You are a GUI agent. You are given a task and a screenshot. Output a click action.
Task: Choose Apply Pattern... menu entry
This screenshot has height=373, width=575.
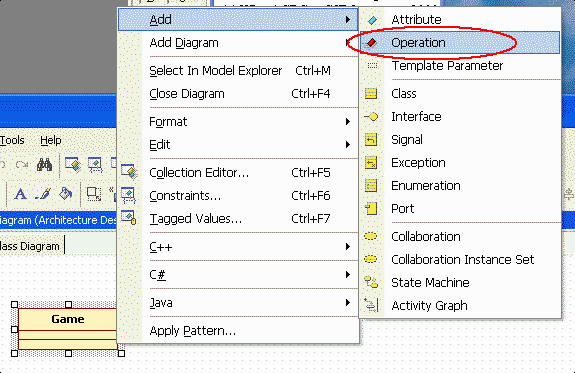tap(238, 330)
